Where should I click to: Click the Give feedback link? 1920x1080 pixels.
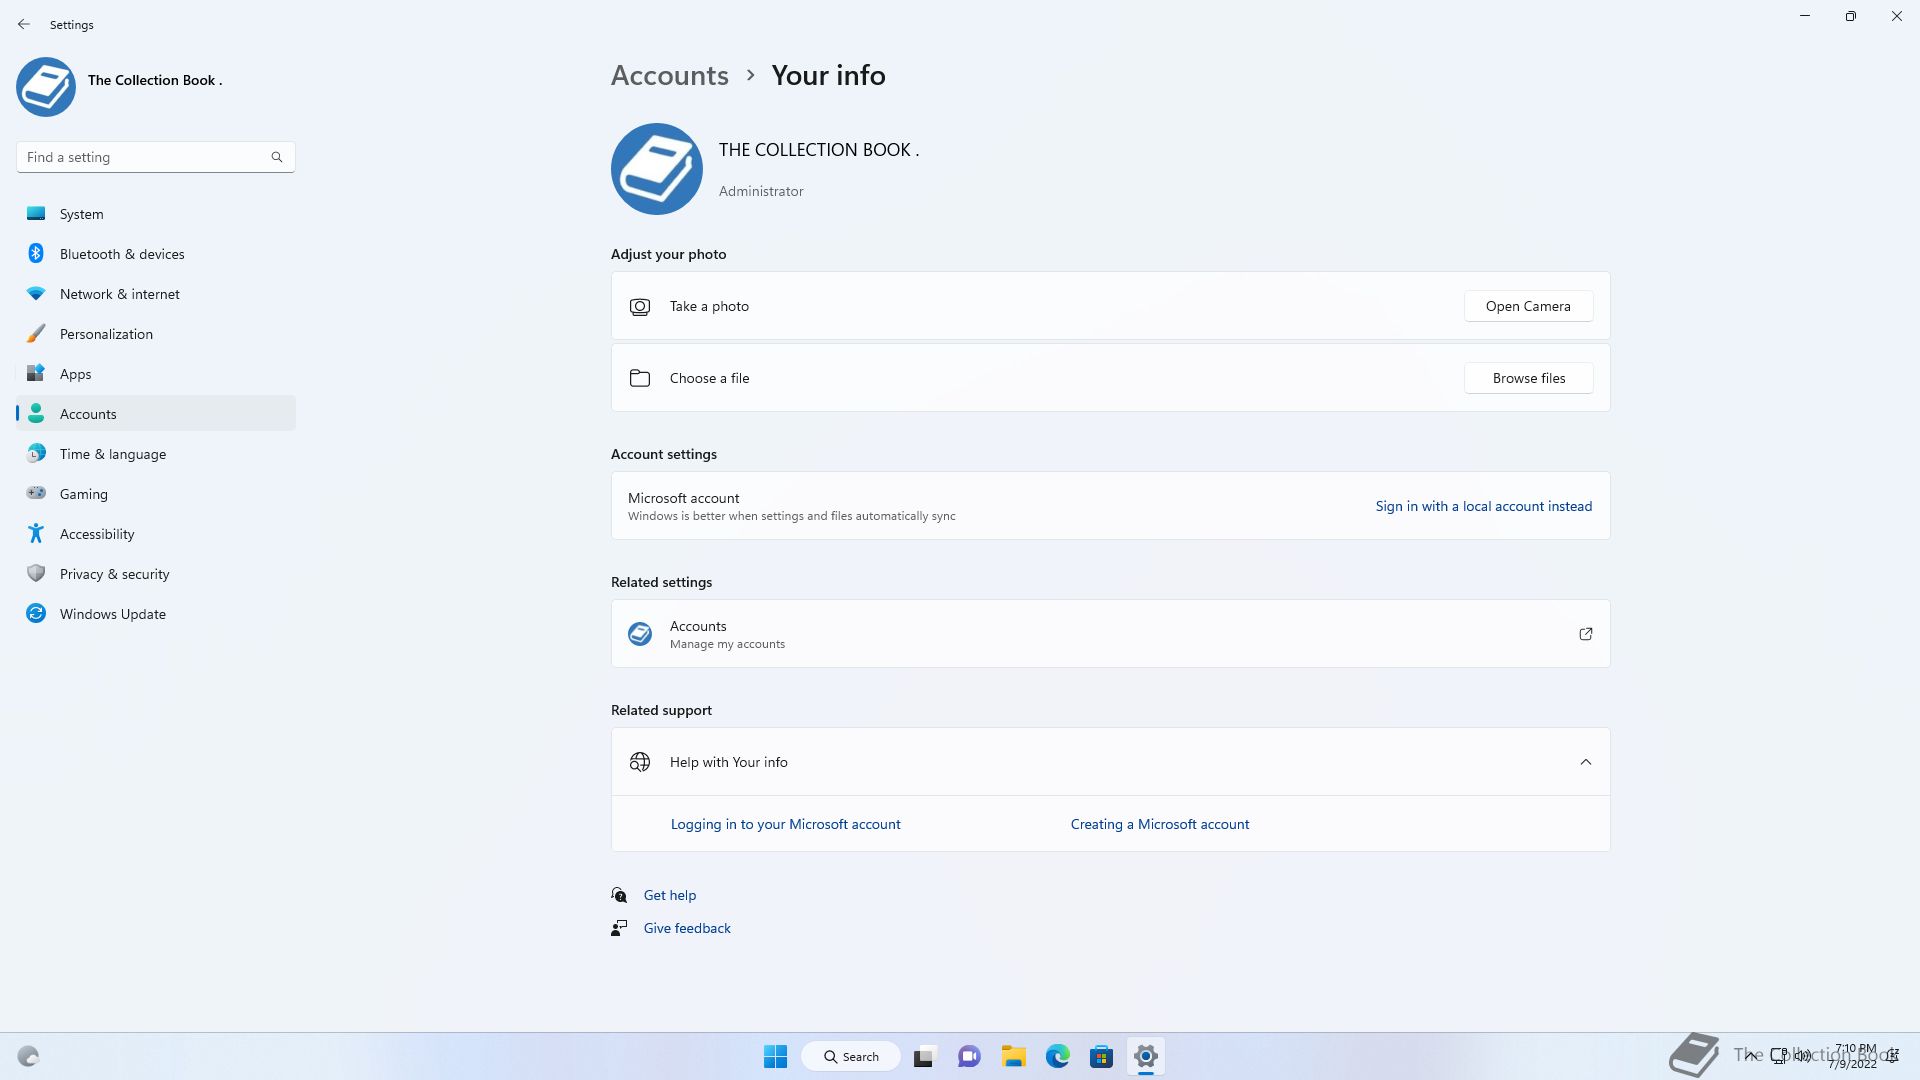pyautogui.click(x=687, y=928)
